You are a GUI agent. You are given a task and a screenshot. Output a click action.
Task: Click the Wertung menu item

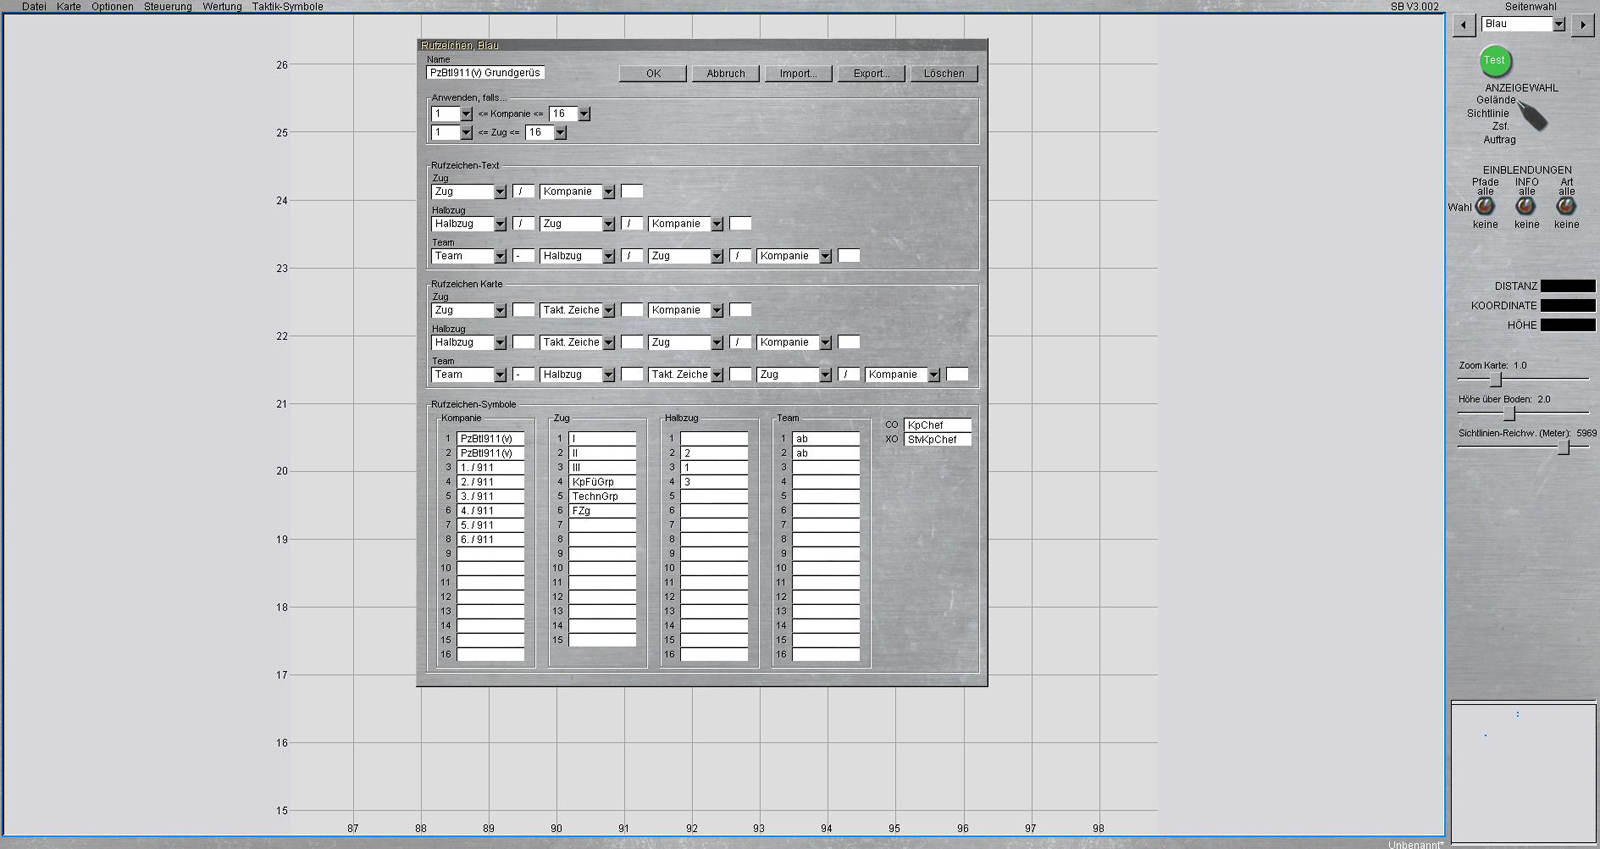222,7
